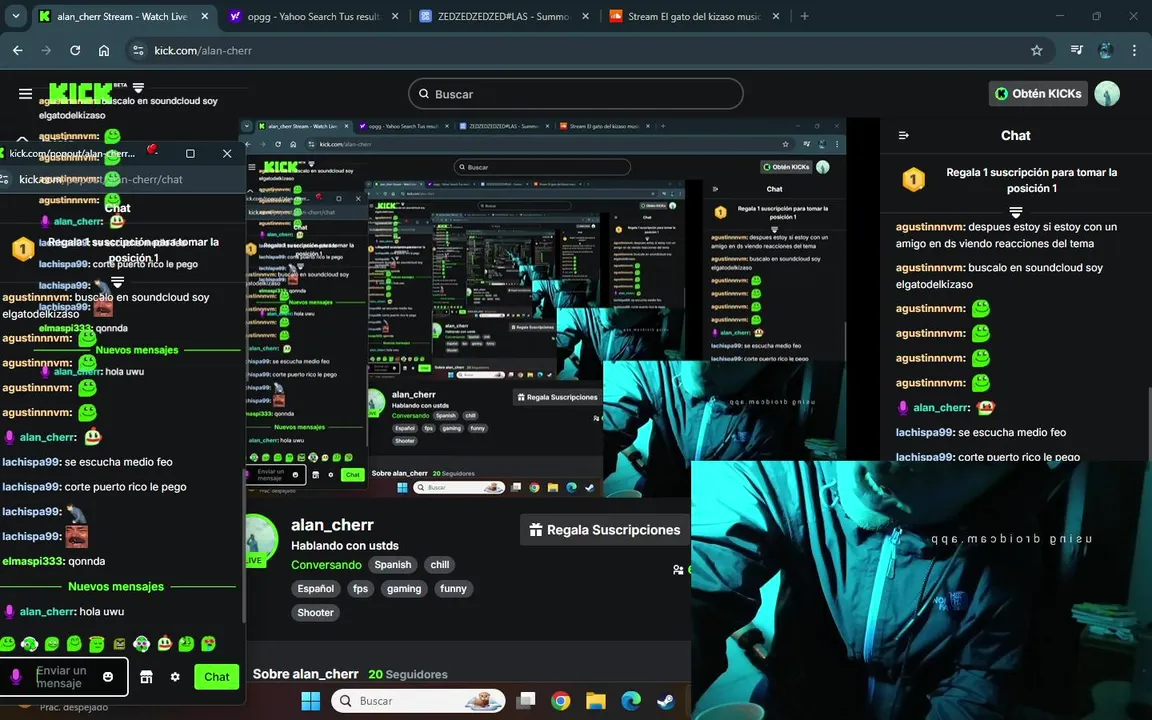The height and width of the screenshot is (720, 1152).
Task: Click the green KICK logo
Action: coord(81,93)
